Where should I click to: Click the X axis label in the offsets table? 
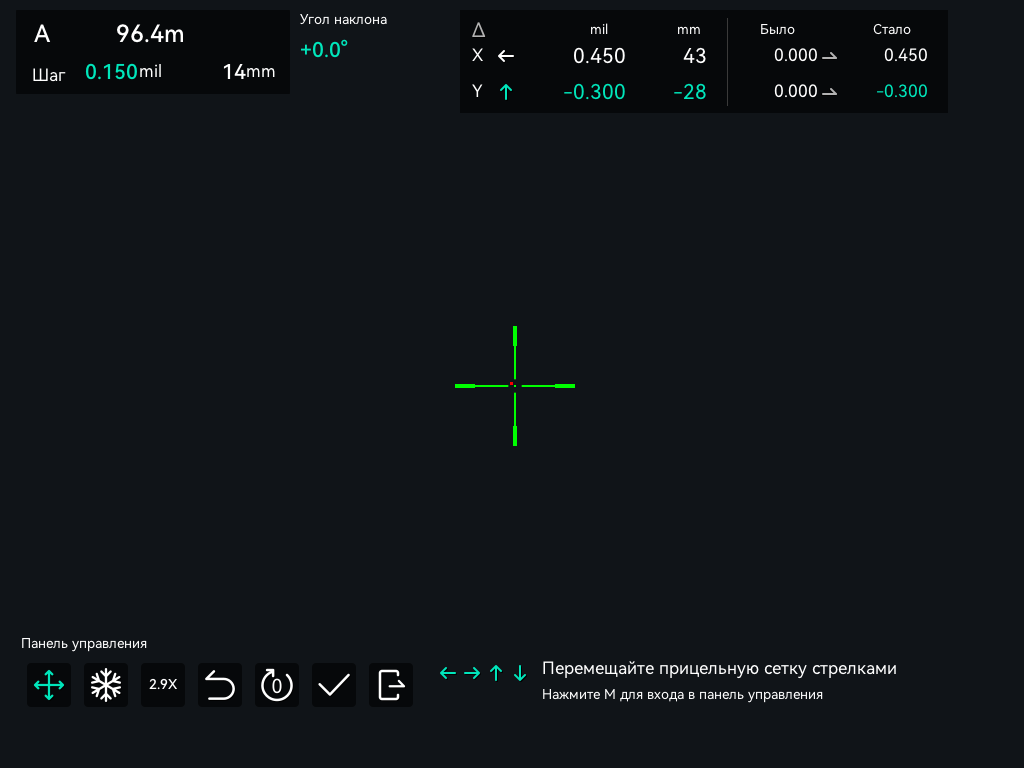pos(477,56)
